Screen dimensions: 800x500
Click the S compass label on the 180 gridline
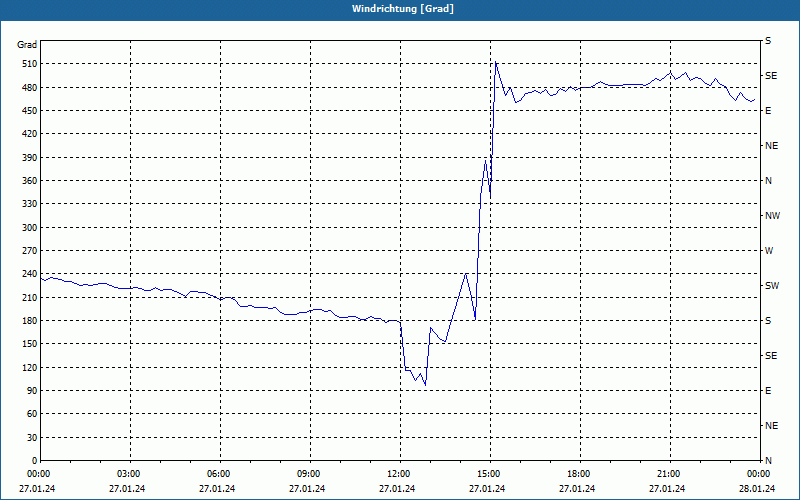point(768,321)
